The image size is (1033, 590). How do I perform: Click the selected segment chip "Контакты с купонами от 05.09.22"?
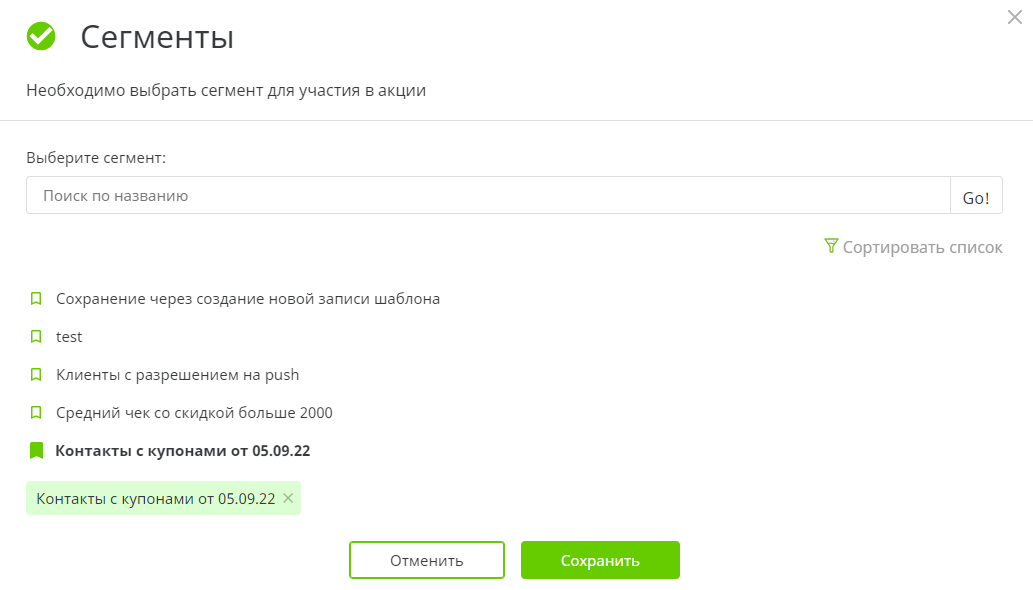[155, 497]
